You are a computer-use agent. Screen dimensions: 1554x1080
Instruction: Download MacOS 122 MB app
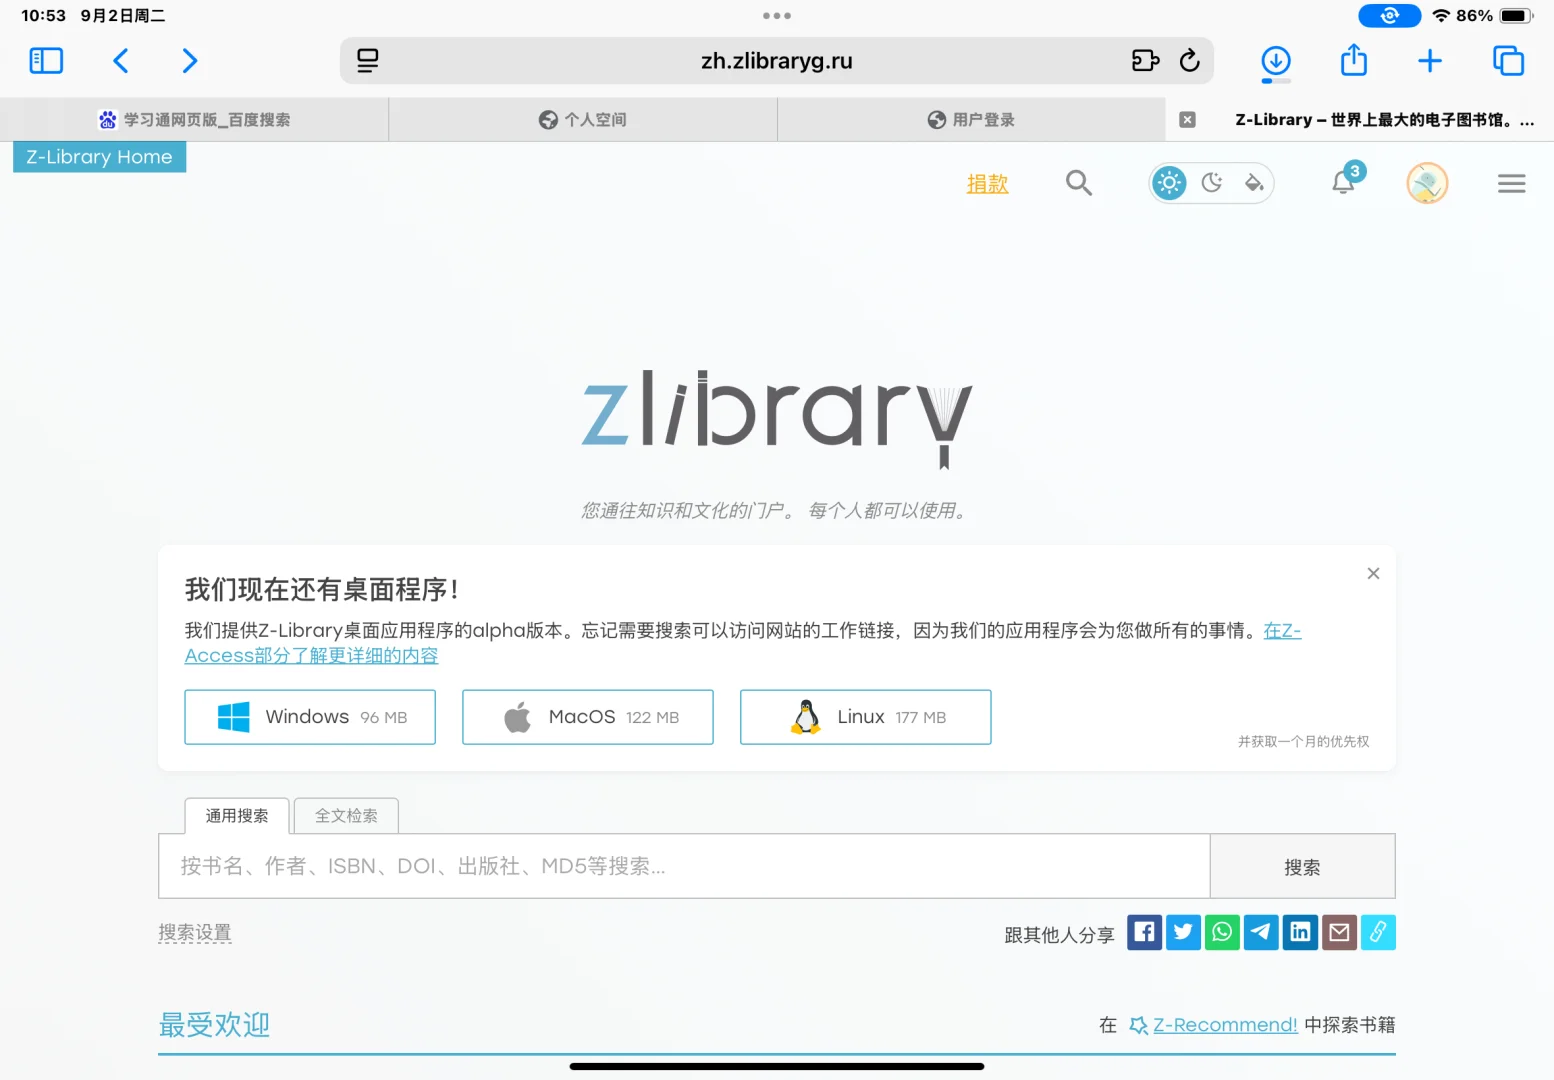click(588, 717)
